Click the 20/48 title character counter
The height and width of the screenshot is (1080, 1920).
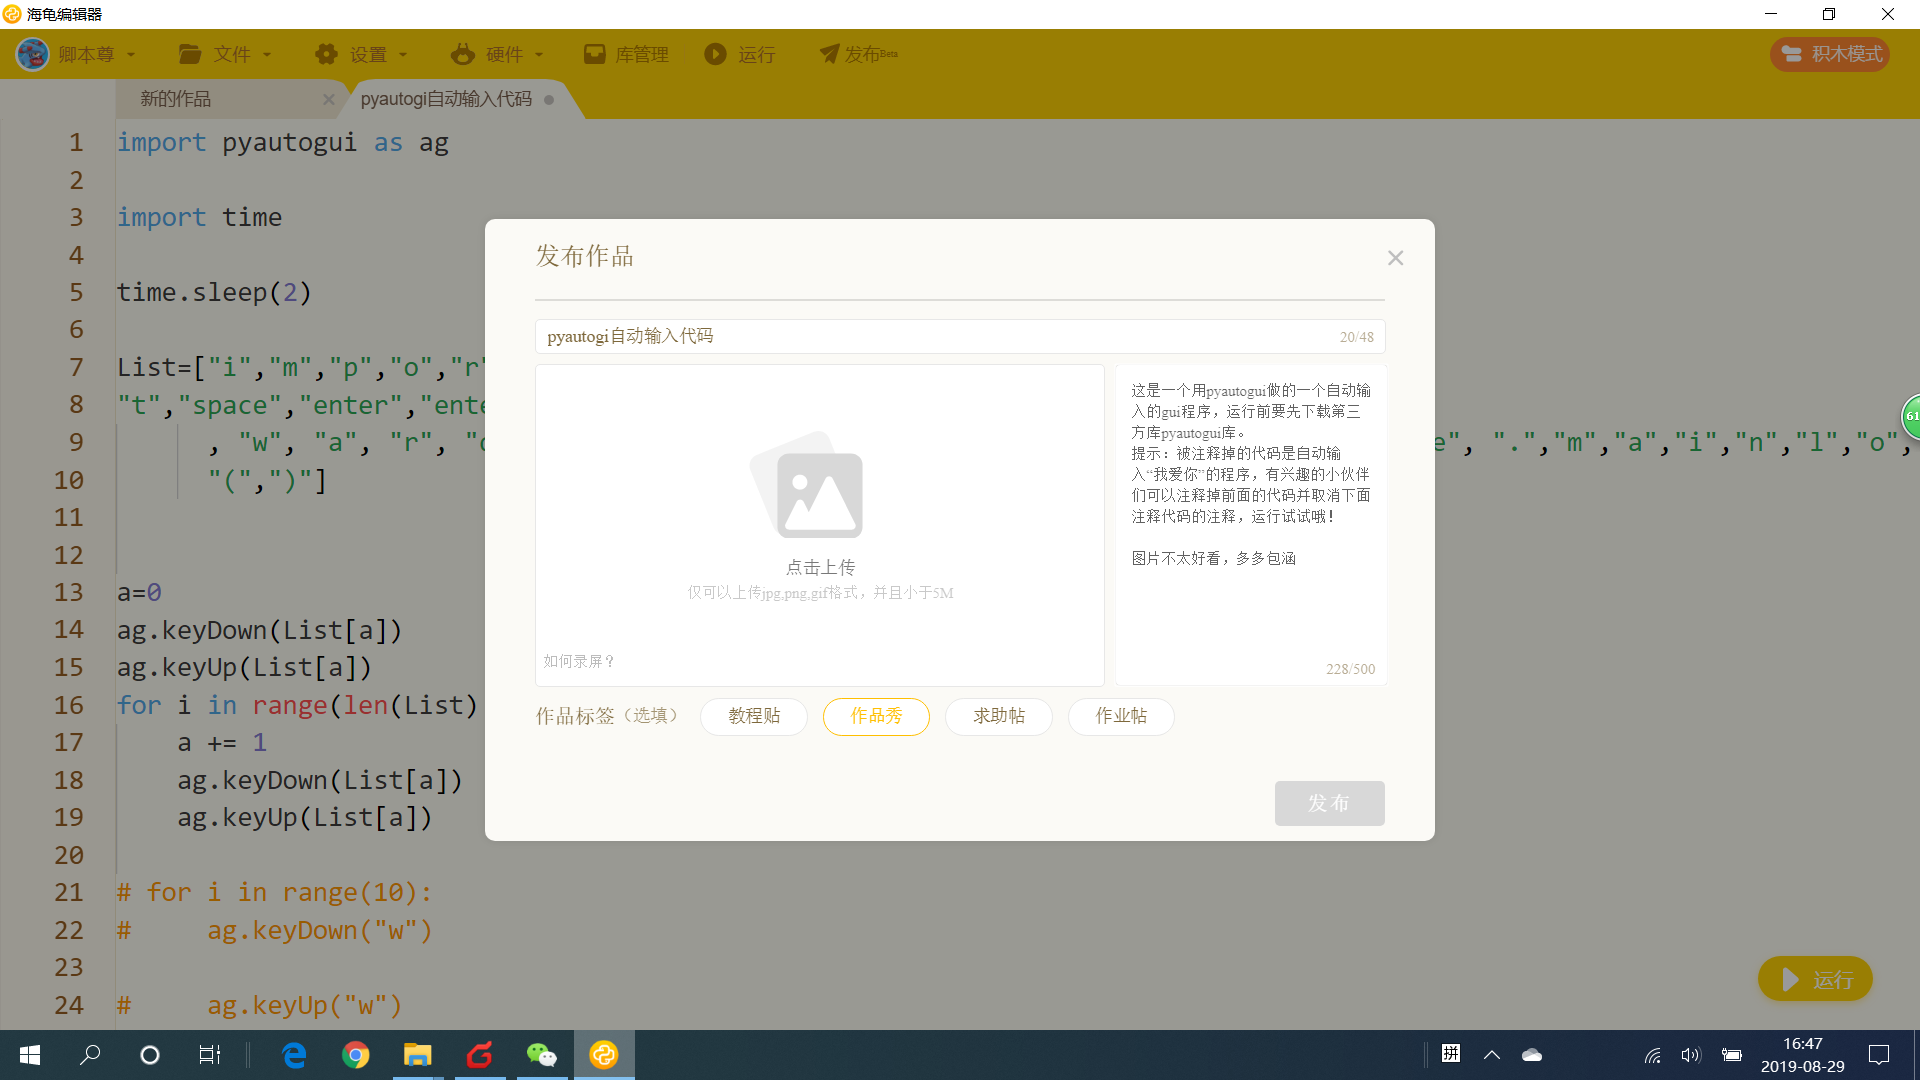1357,338
